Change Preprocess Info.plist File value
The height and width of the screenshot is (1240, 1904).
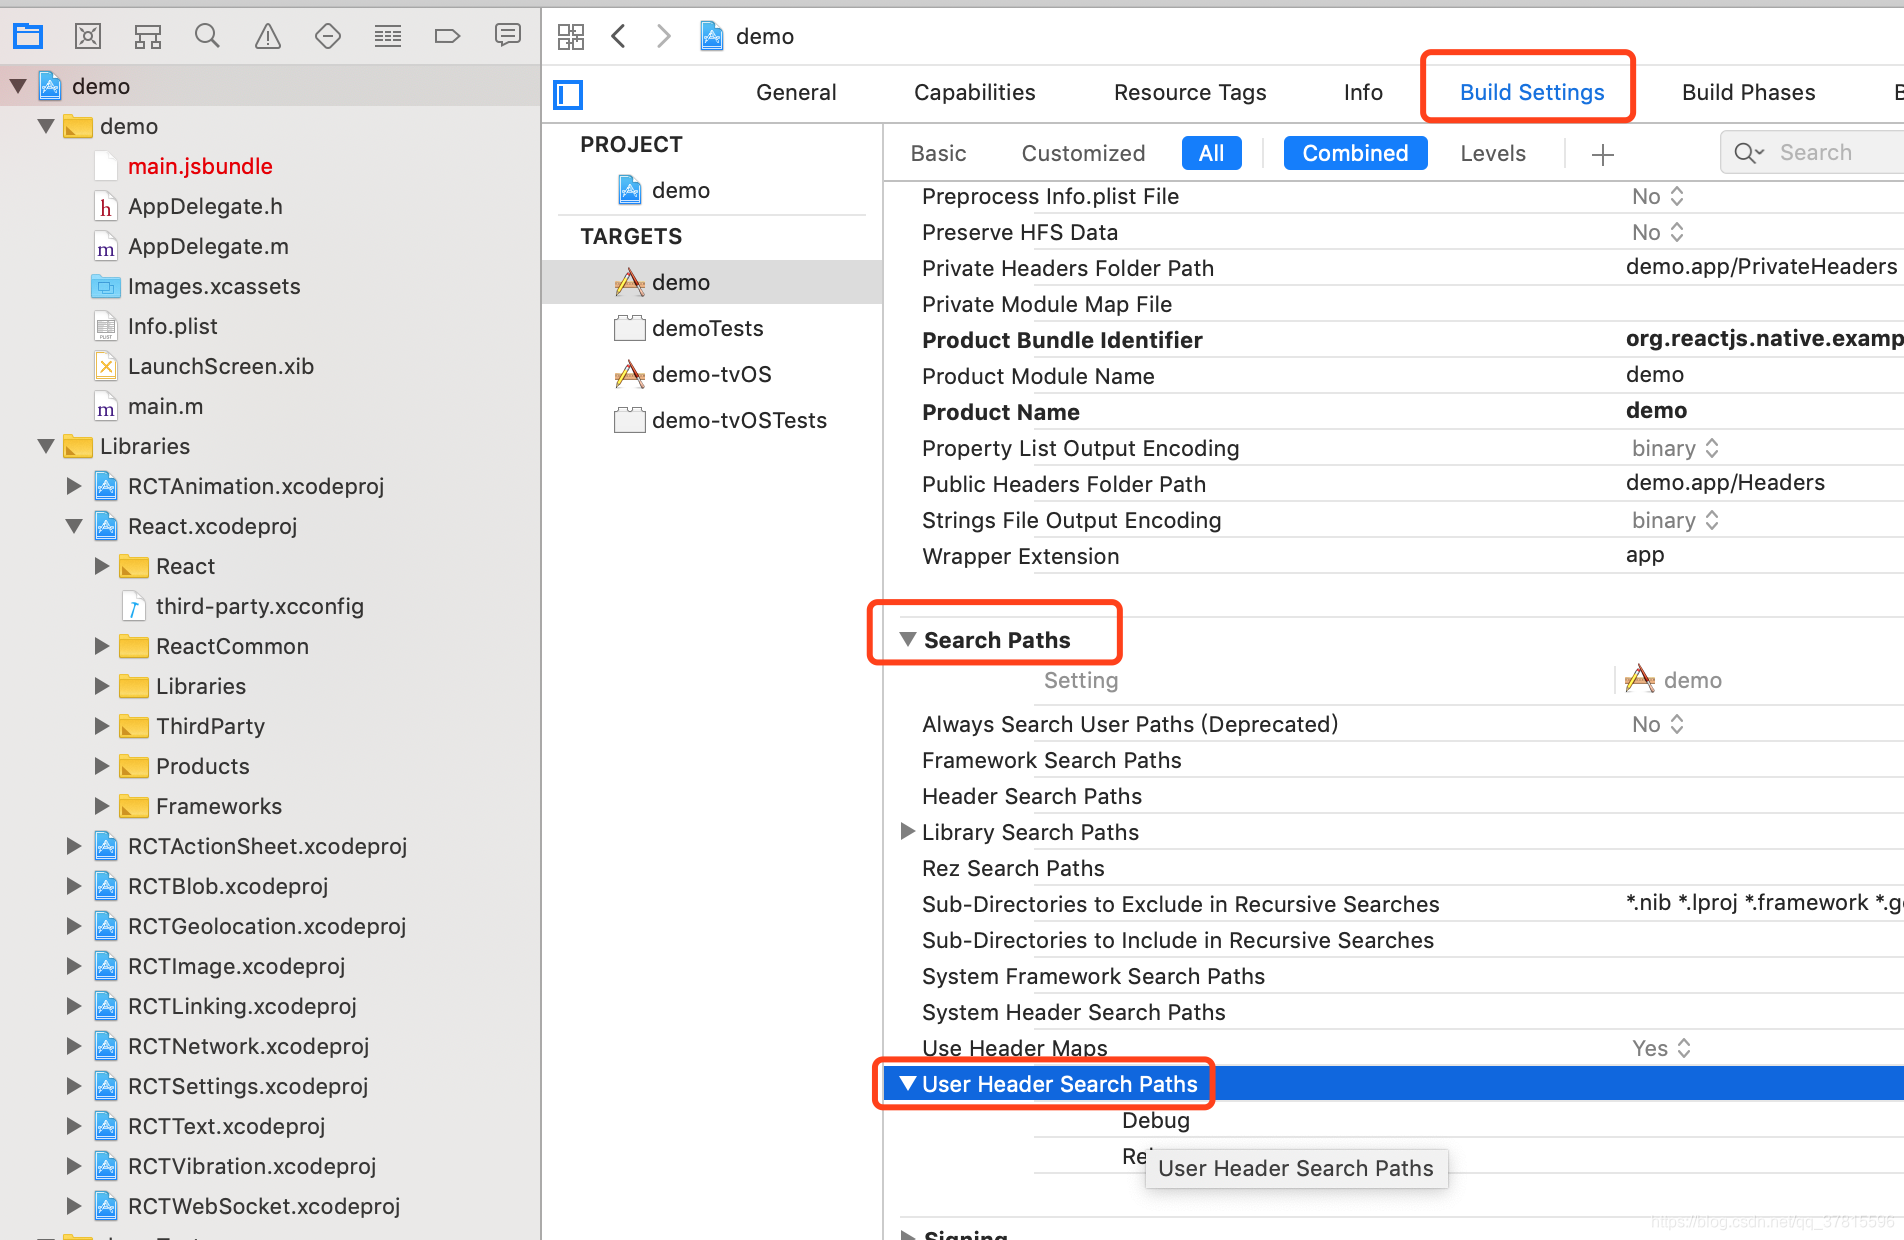(x=1658, y=196)
